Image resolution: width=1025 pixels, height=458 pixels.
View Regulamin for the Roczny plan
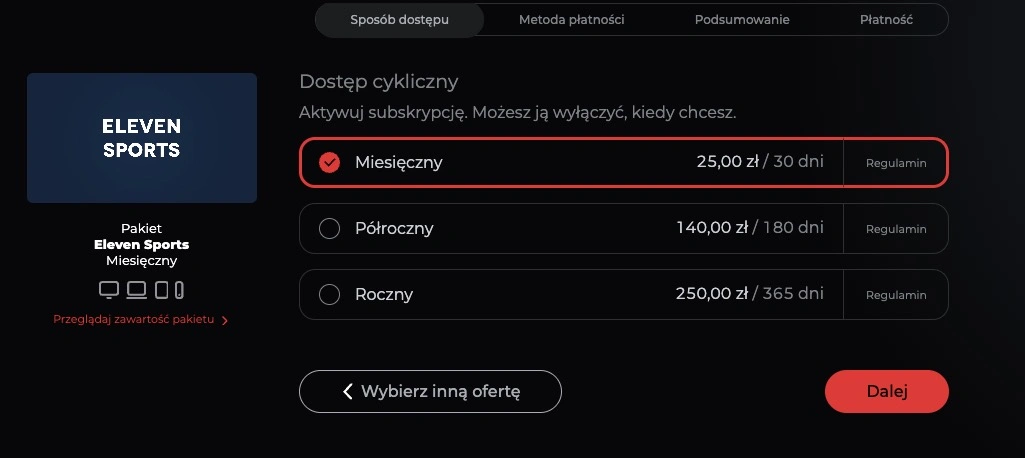tap(896, 295)
